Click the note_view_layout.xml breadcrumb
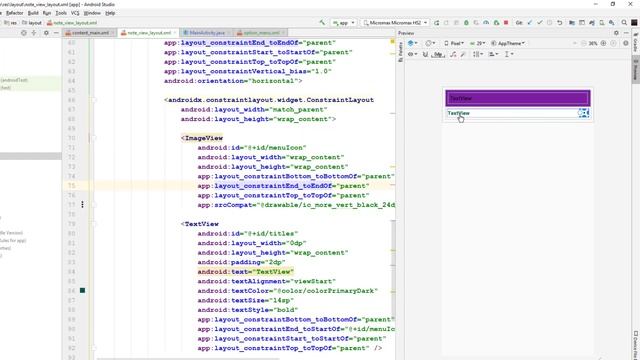This screenshot has width=640, height=360. 72,23
